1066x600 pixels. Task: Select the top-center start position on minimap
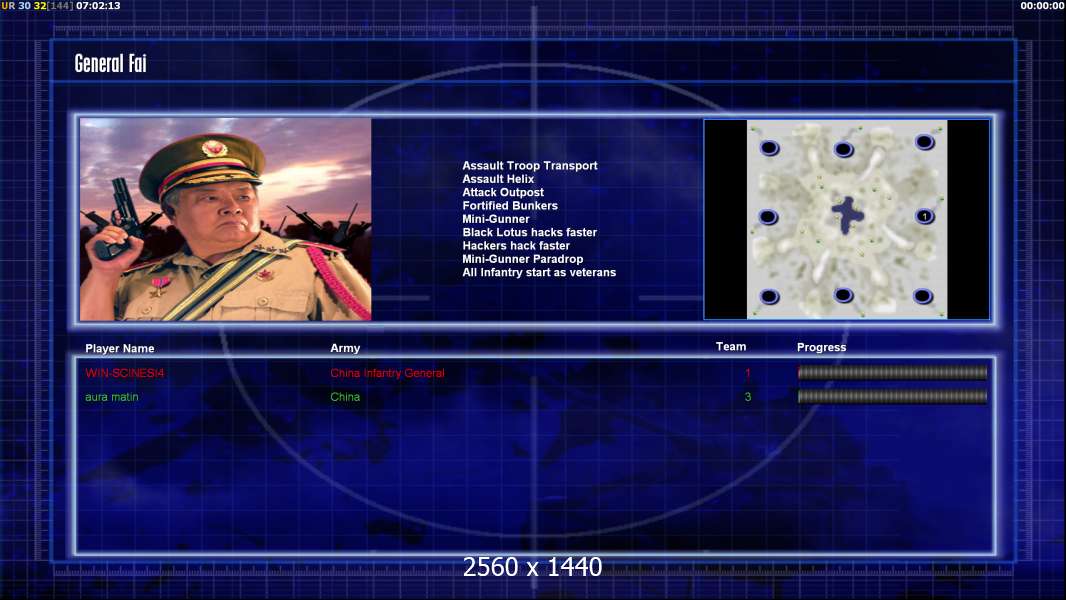coord(843,149)
